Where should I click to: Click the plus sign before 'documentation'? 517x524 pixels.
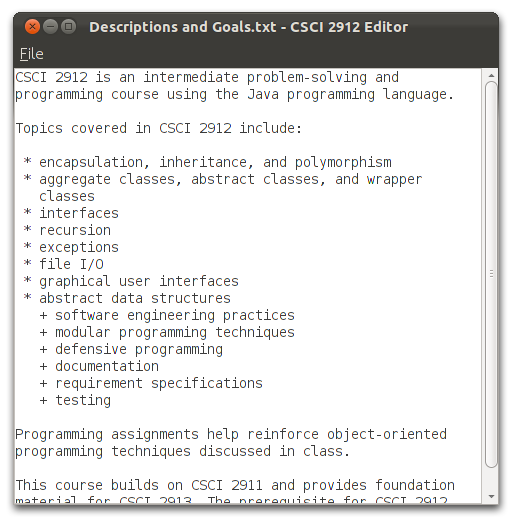click(x=43, y=367)
